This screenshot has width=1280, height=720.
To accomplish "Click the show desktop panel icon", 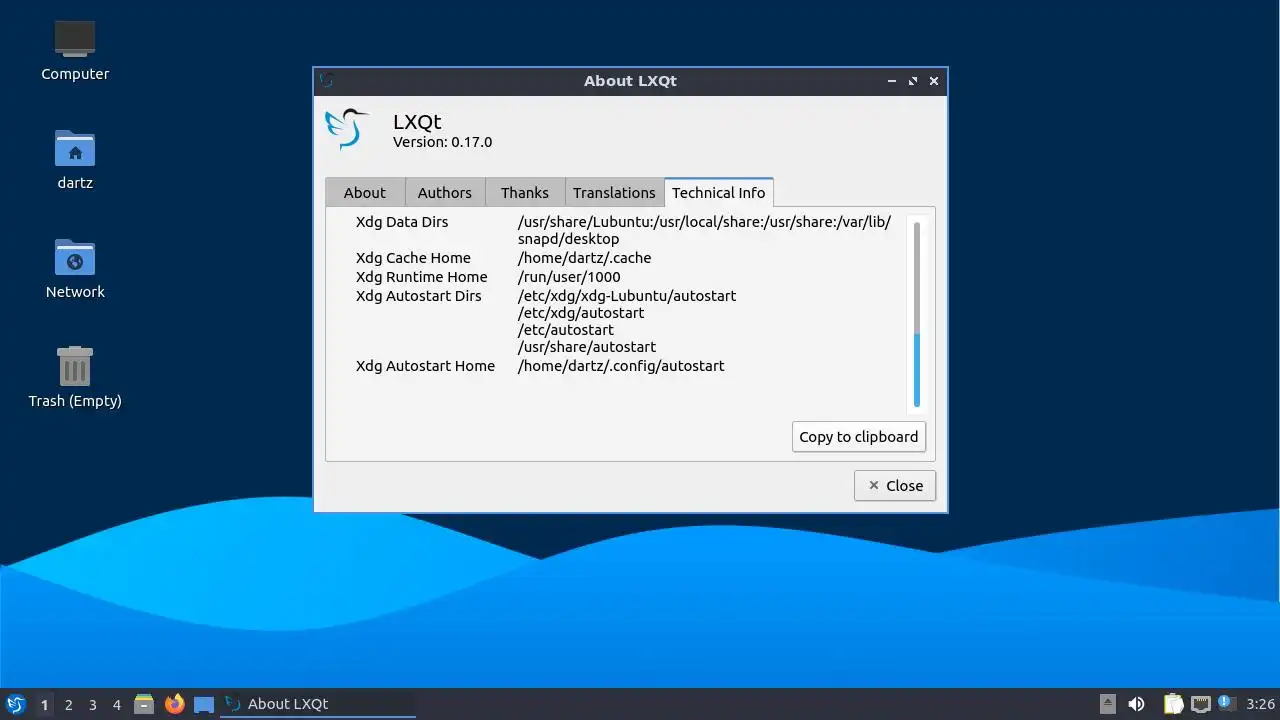I will [x=204, y=704].
